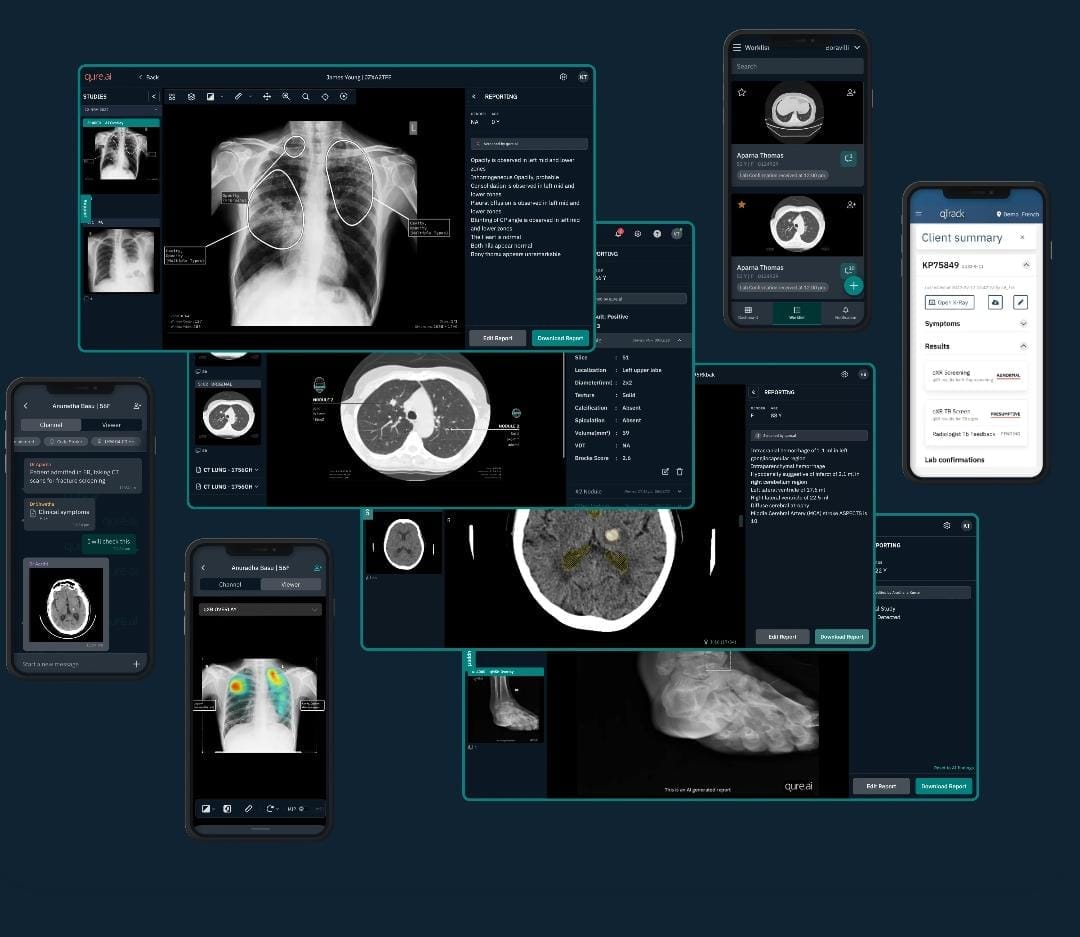Screen dimensions: 1080x937
Task: Click Download Report on chest X-ray window
Action: tap(560, 338)
